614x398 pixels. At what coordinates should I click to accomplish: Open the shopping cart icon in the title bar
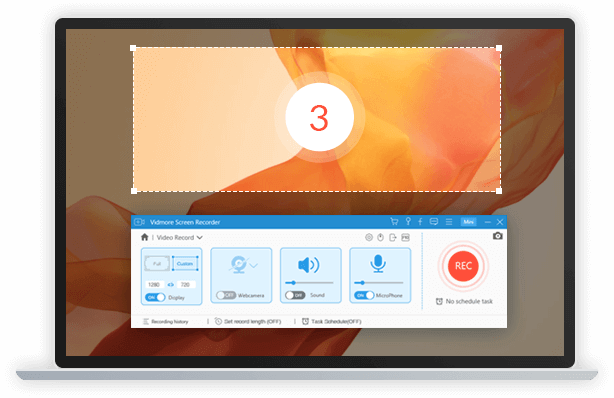click(x=394, y=222)
